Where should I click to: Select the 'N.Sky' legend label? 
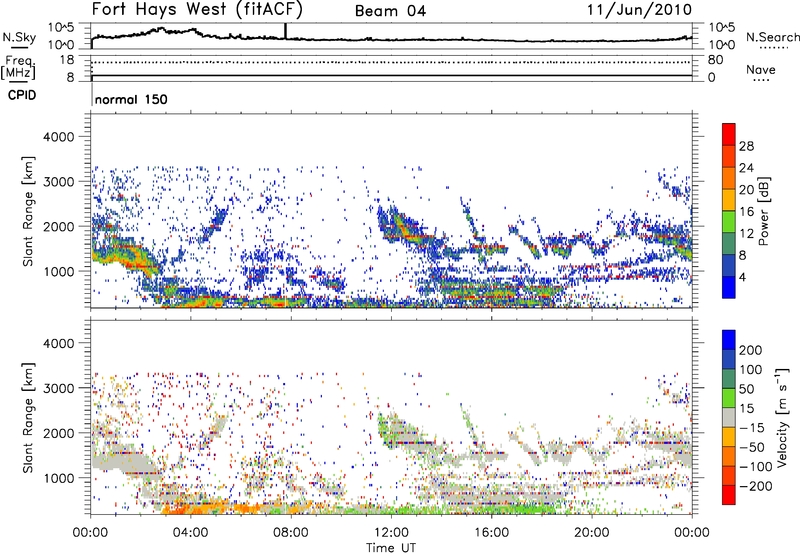19,37
